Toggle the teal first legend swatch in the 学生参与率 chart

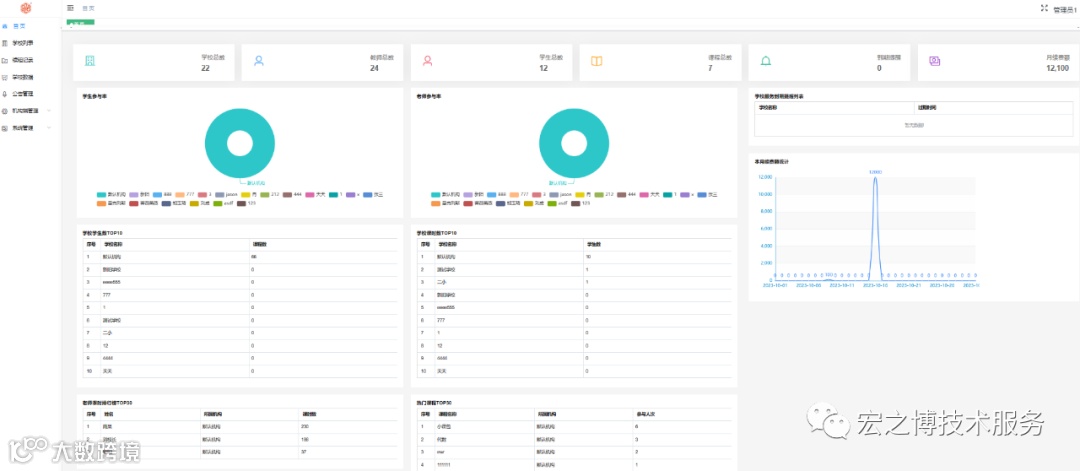click(x=102, y=195)
